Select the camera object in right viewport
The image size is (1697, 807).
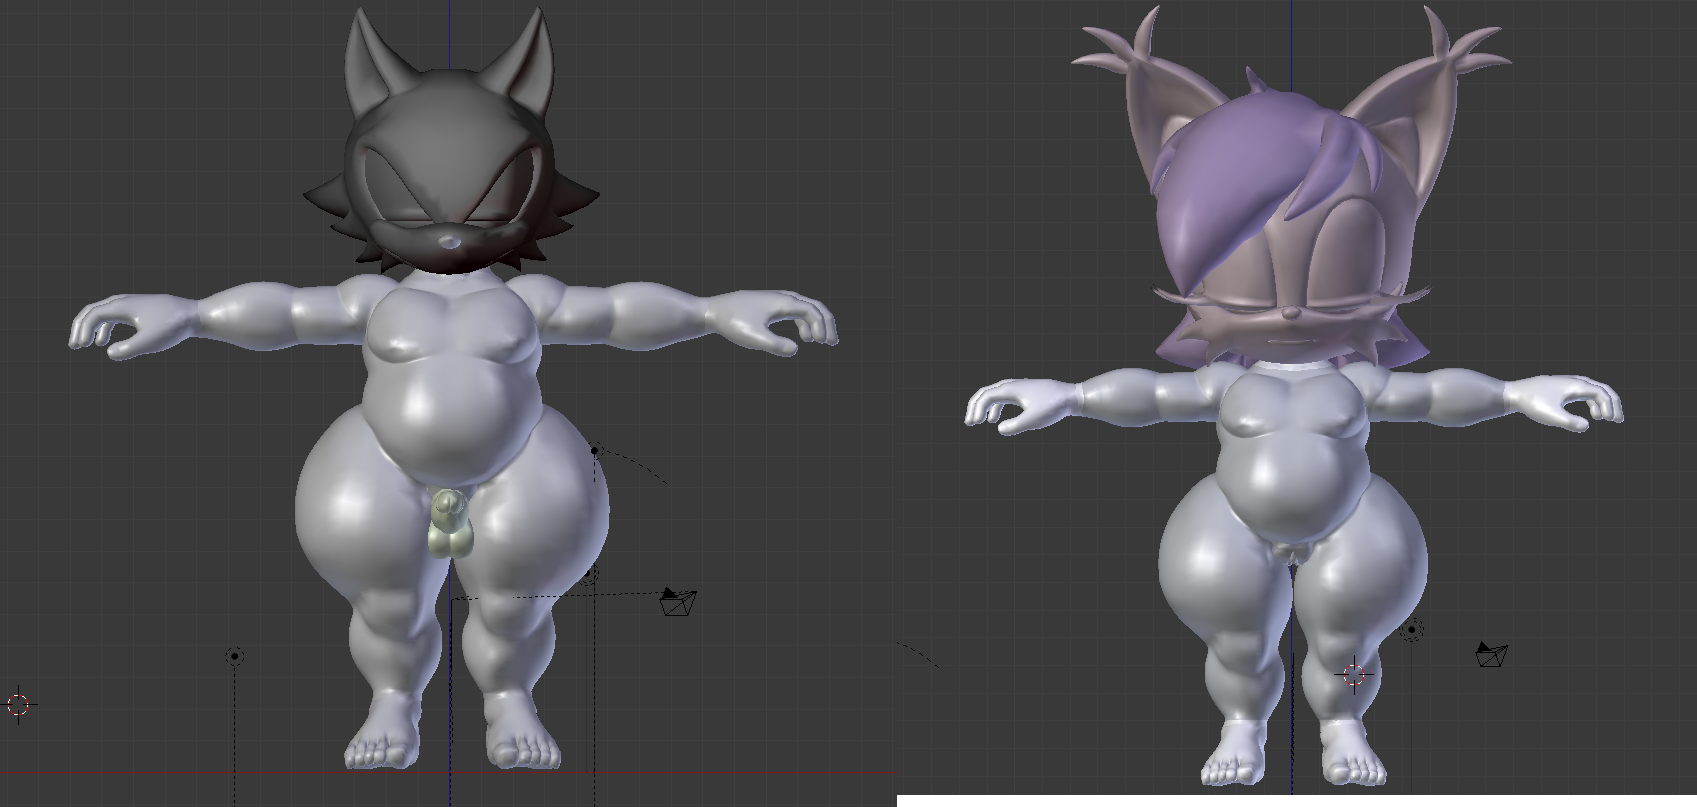1491,654
